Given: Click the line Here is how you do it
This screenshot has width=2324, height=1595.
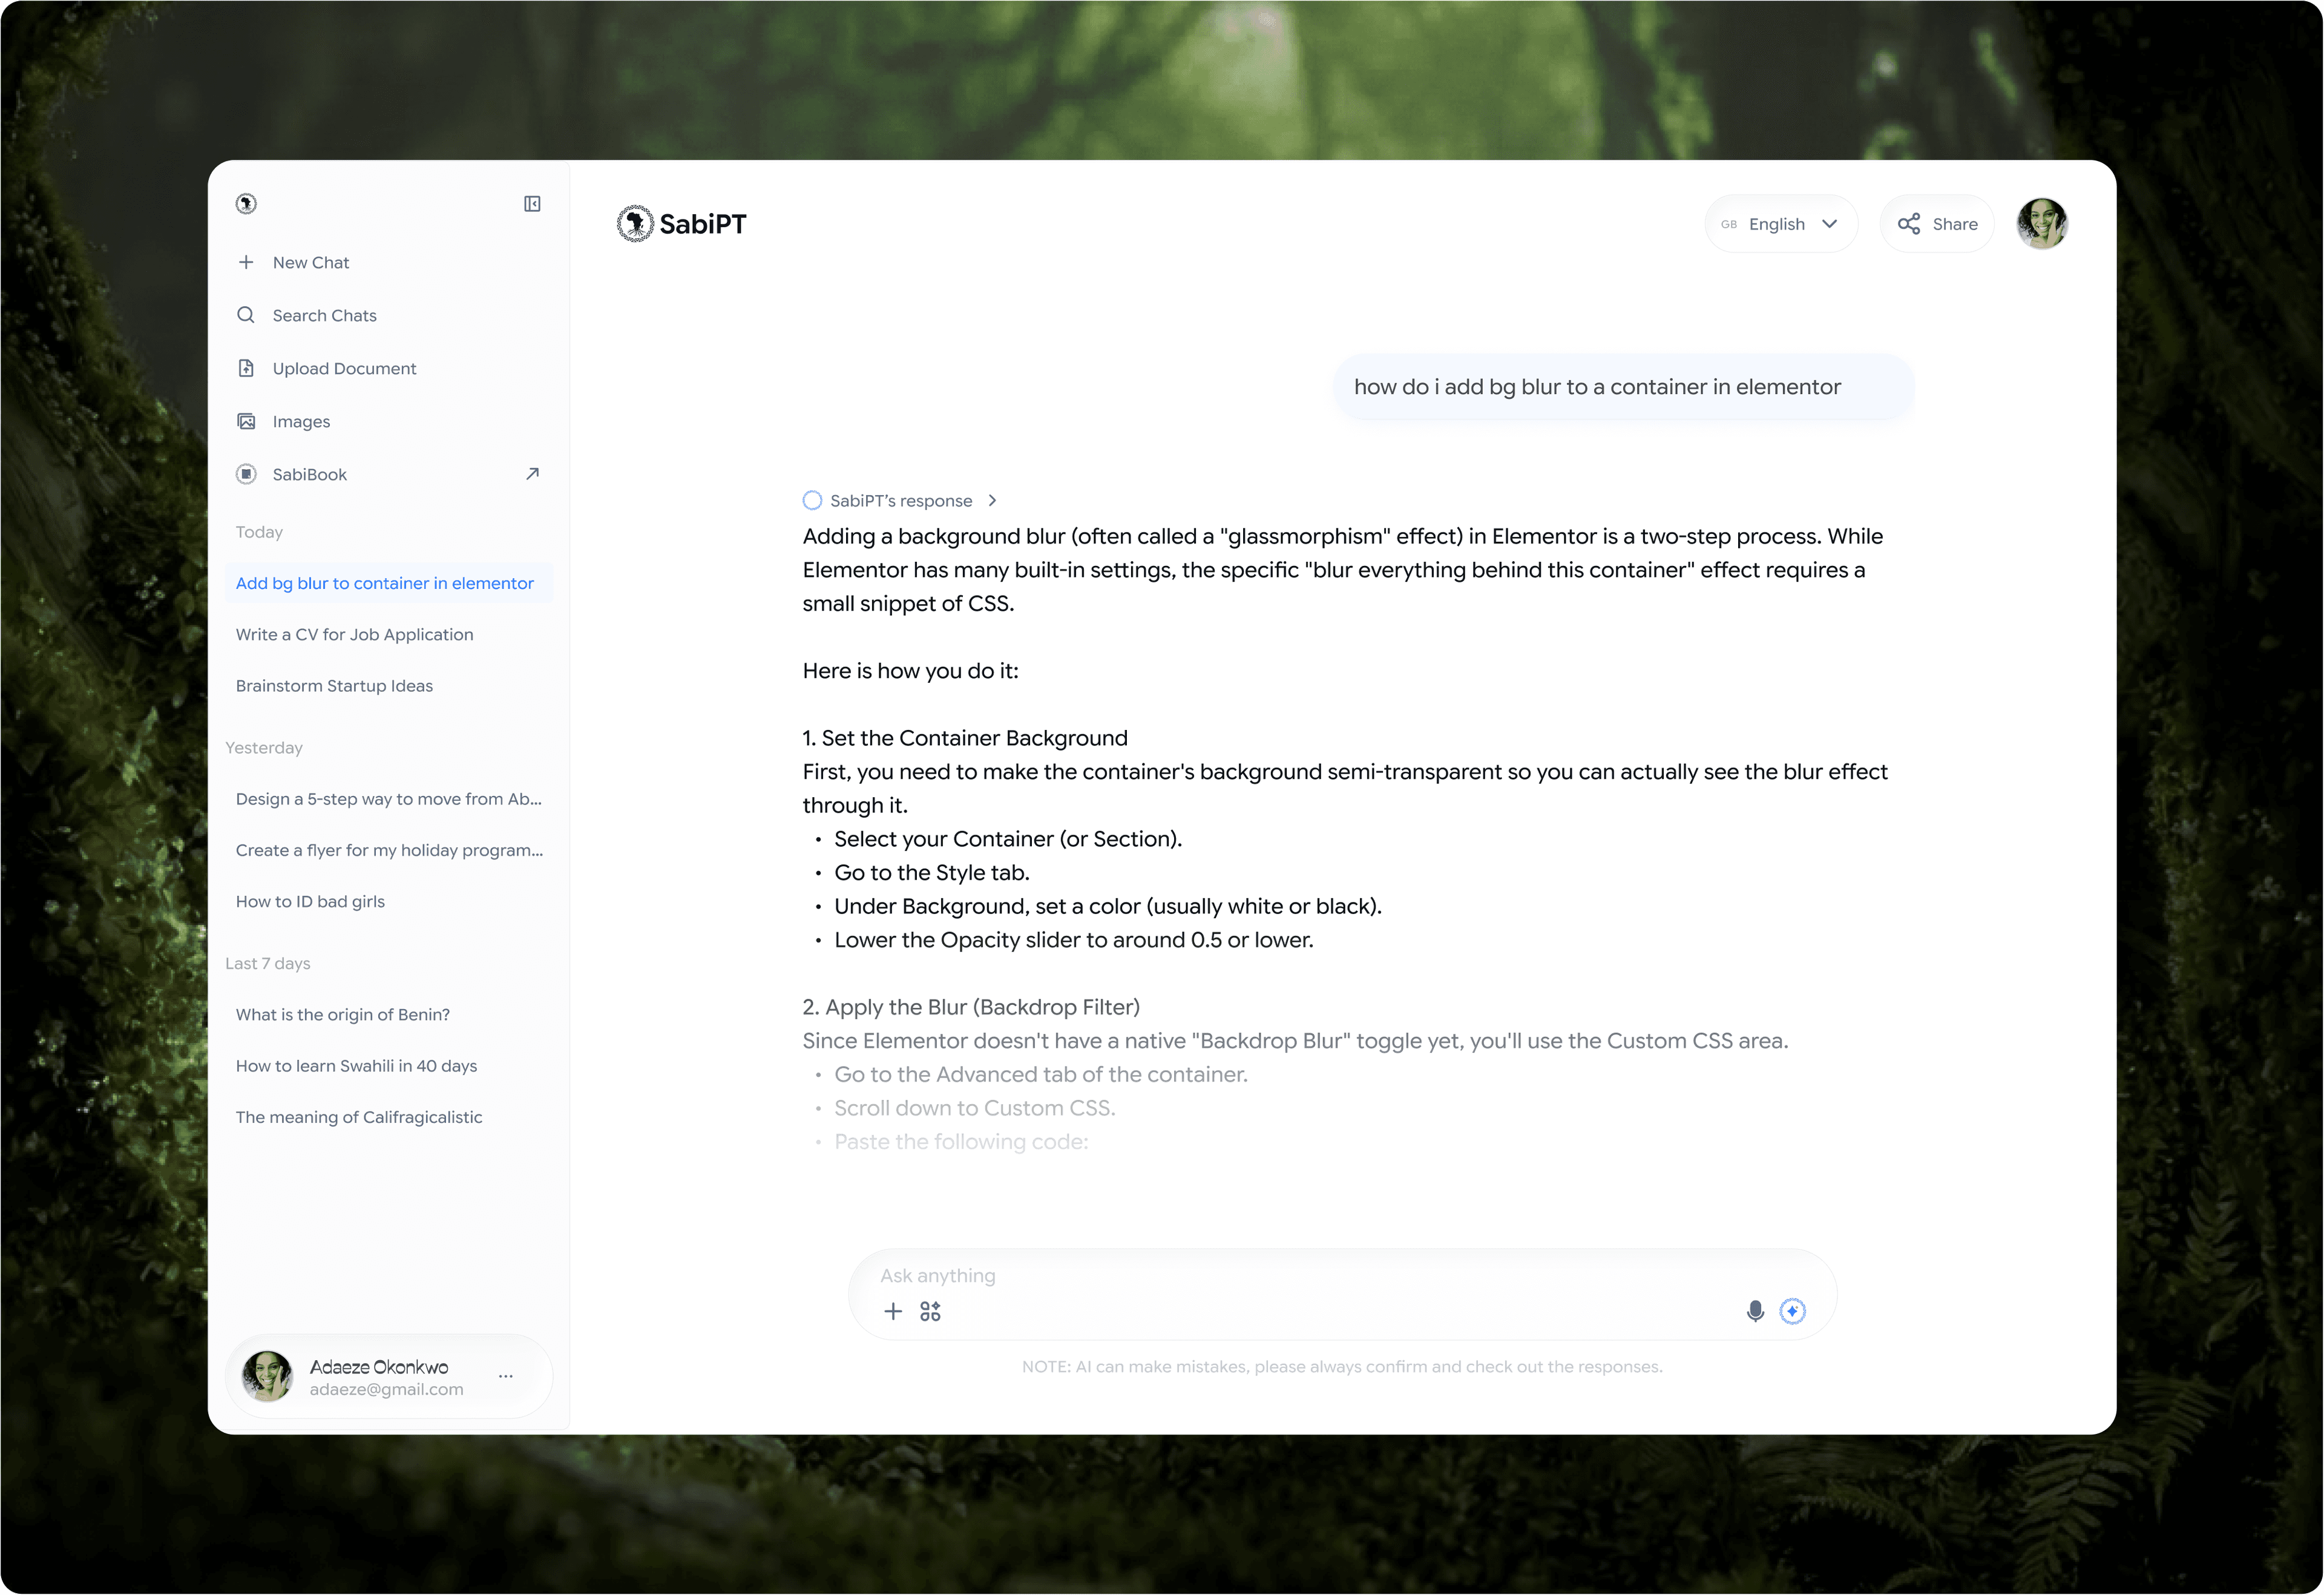Looking at the screenshot, I should 911,671.
